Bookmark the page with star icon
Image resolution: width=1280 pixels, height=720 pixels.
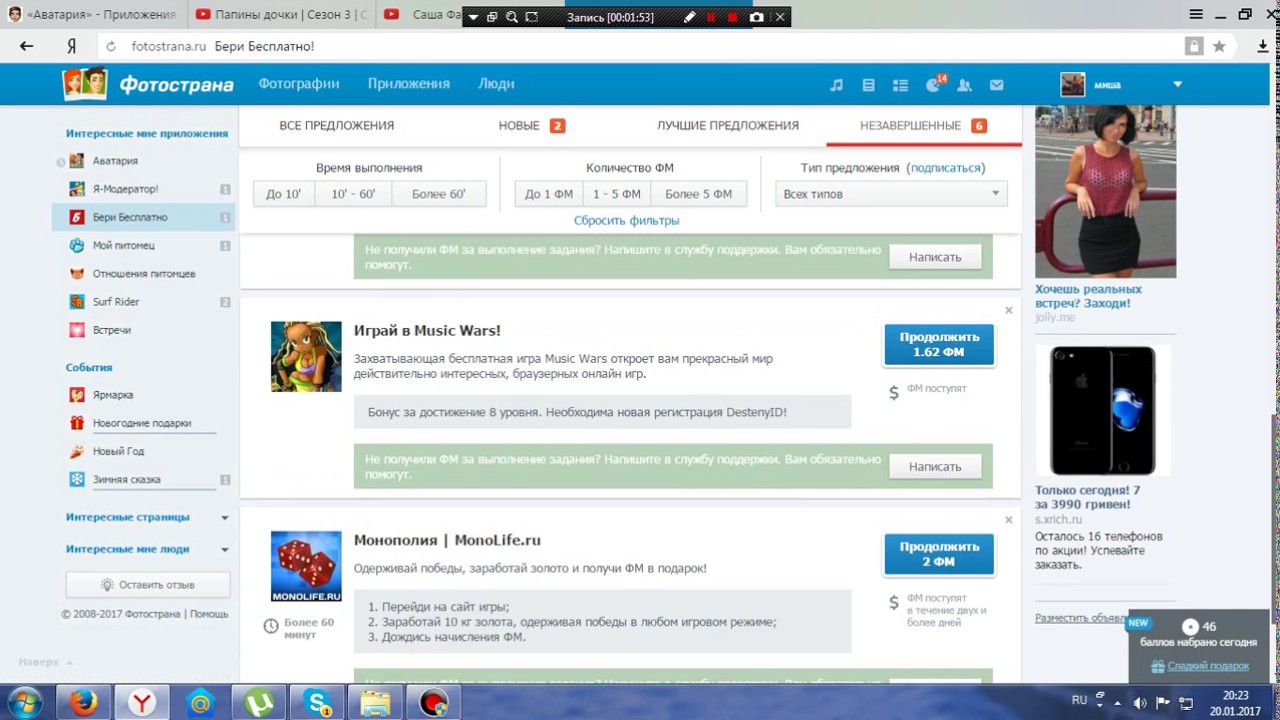tap(1219, 46)
